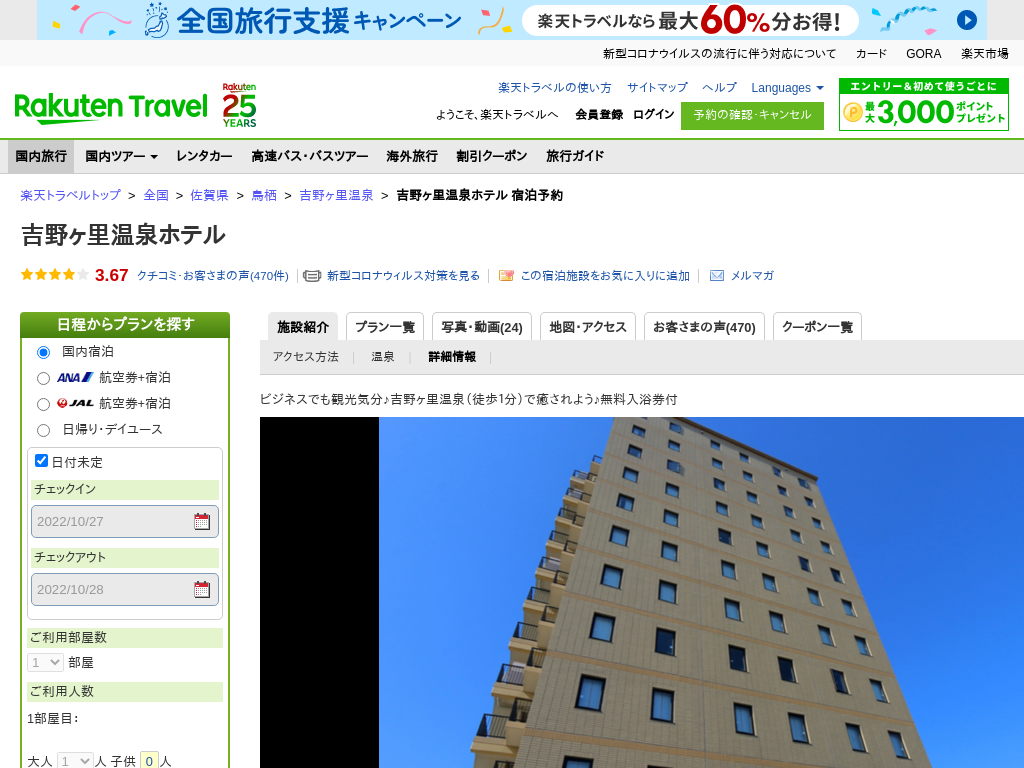This screenshot has height=768, width=1024.
Task: Open 新型コロナウィルス対策を見る link
Action: tap(403, 276)
